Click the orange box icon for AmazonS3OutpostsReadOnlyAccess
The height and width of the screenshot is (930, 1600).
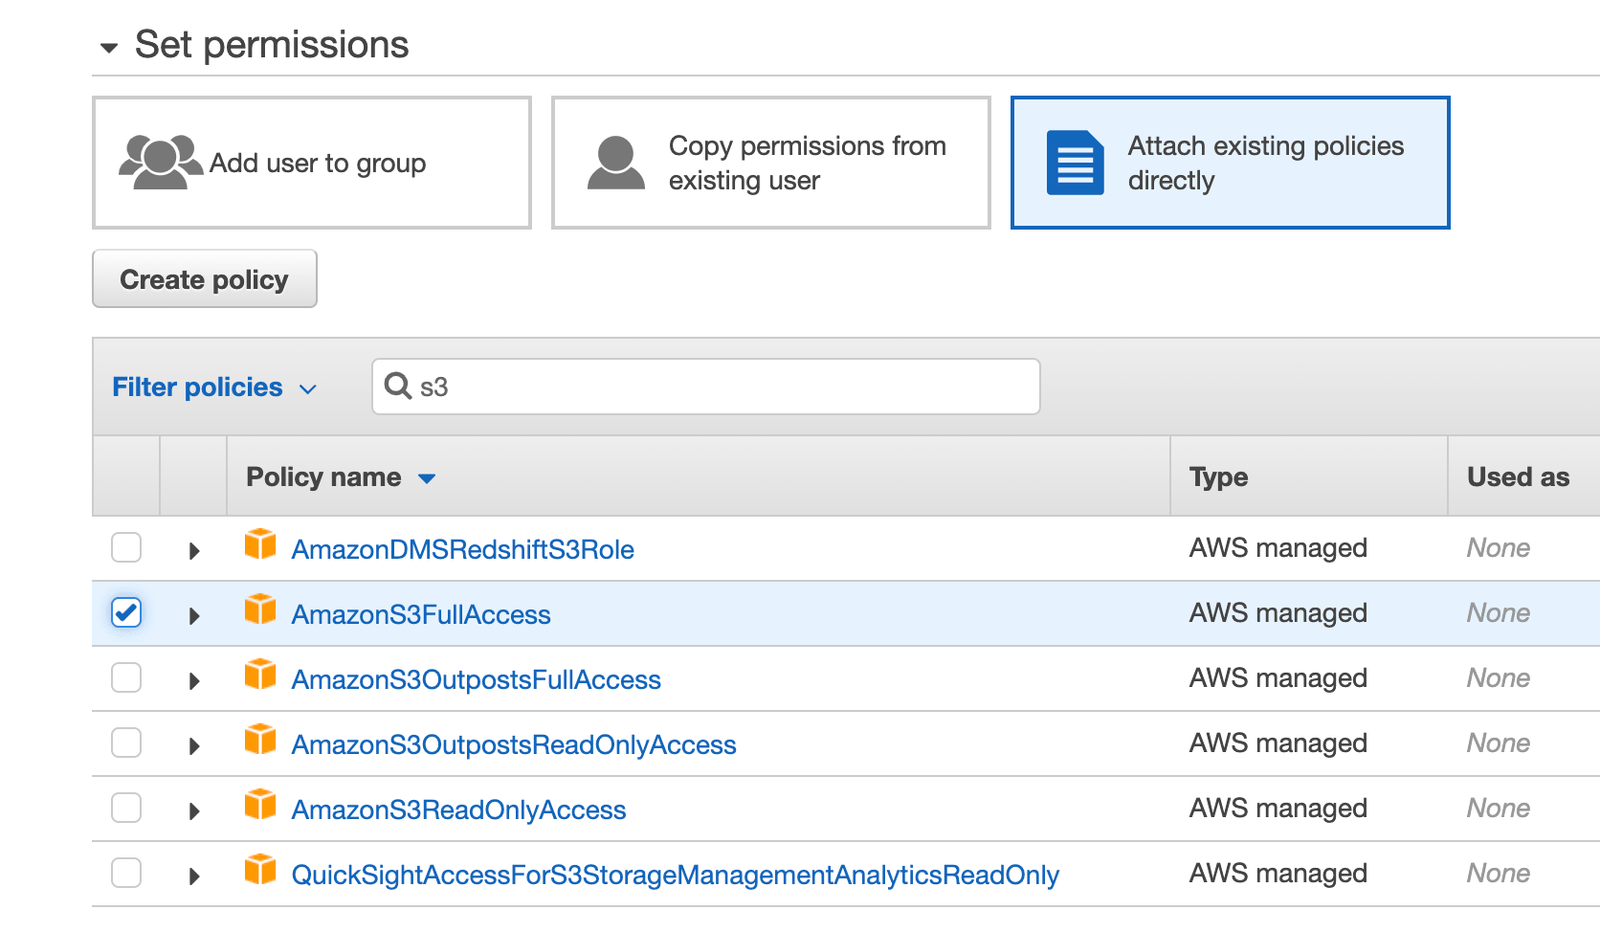click(261, 740)
